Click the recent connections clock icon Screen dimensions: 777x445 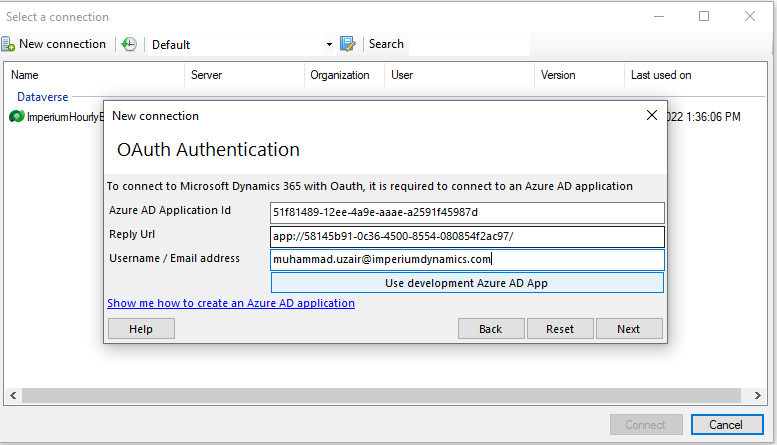(x=128, y=44)
